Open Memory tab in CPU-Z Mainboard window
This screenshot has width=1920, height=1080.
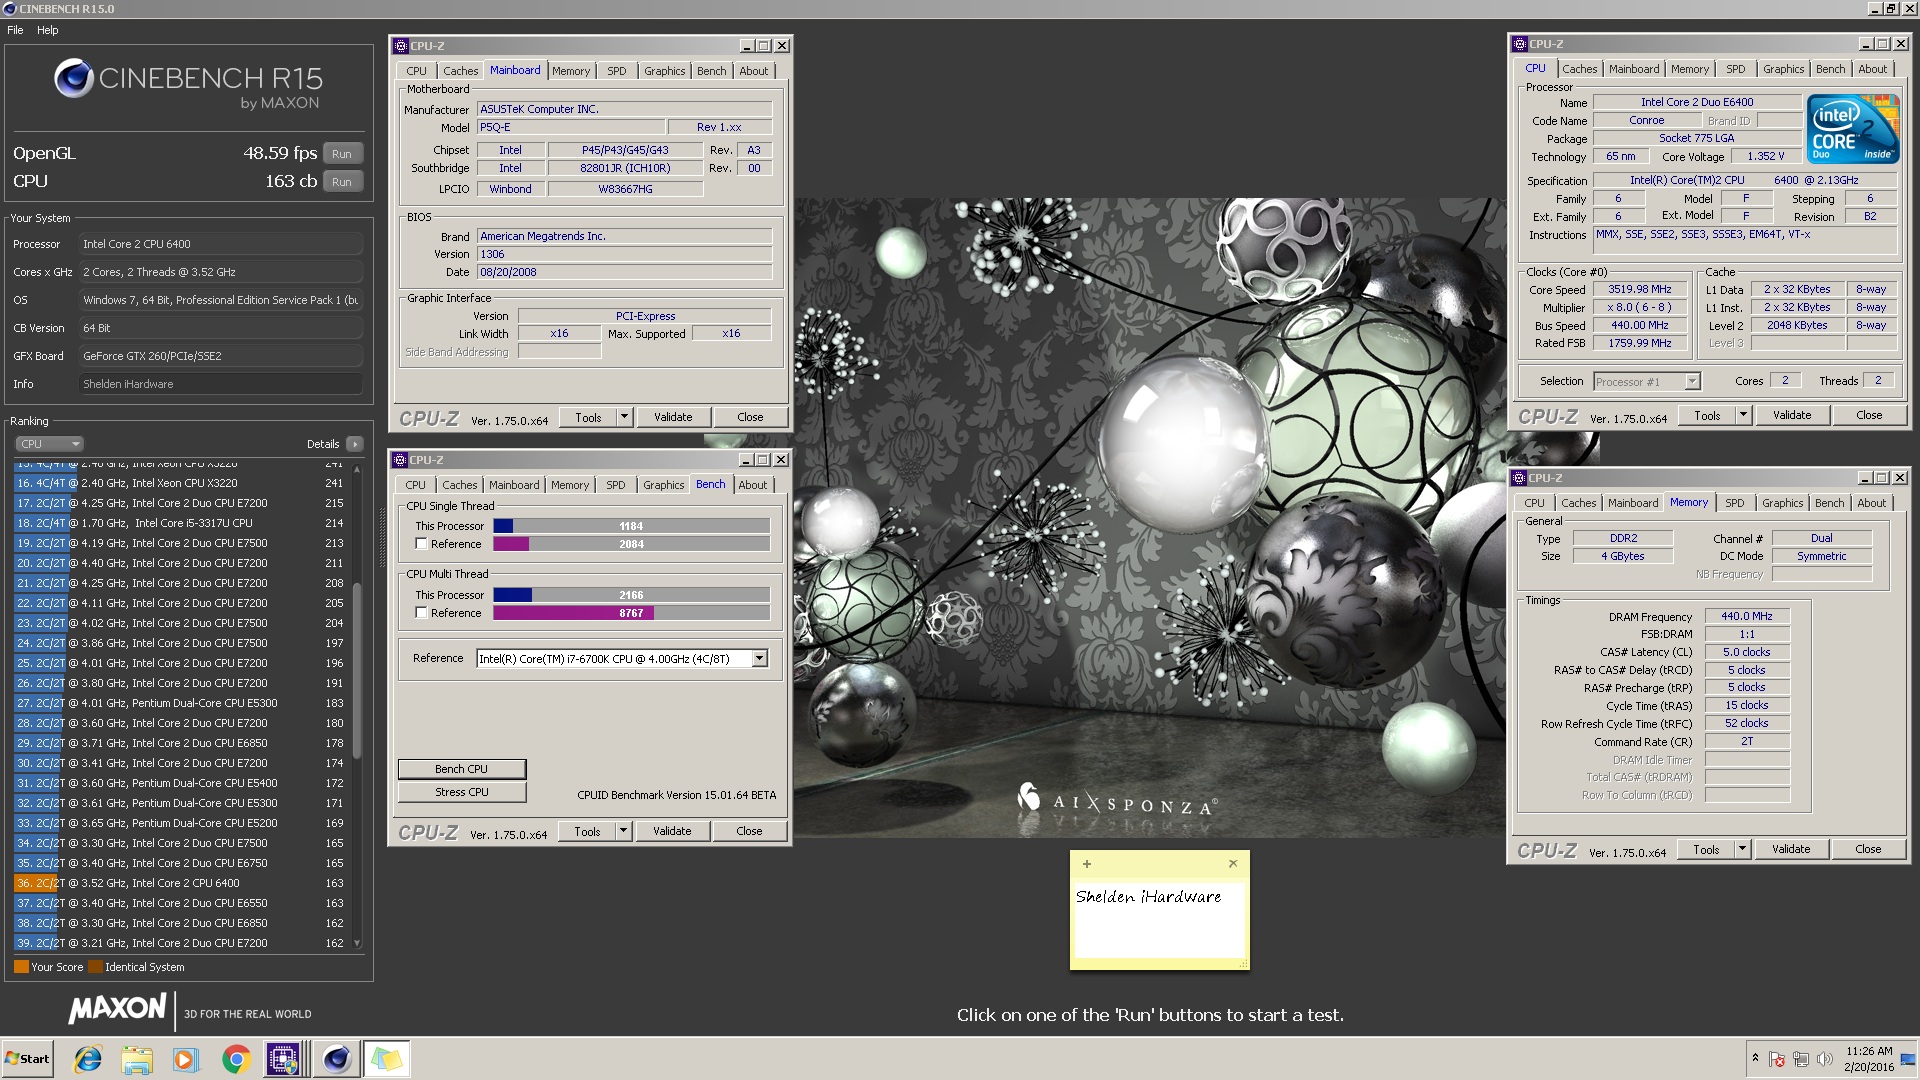point(571,71)
